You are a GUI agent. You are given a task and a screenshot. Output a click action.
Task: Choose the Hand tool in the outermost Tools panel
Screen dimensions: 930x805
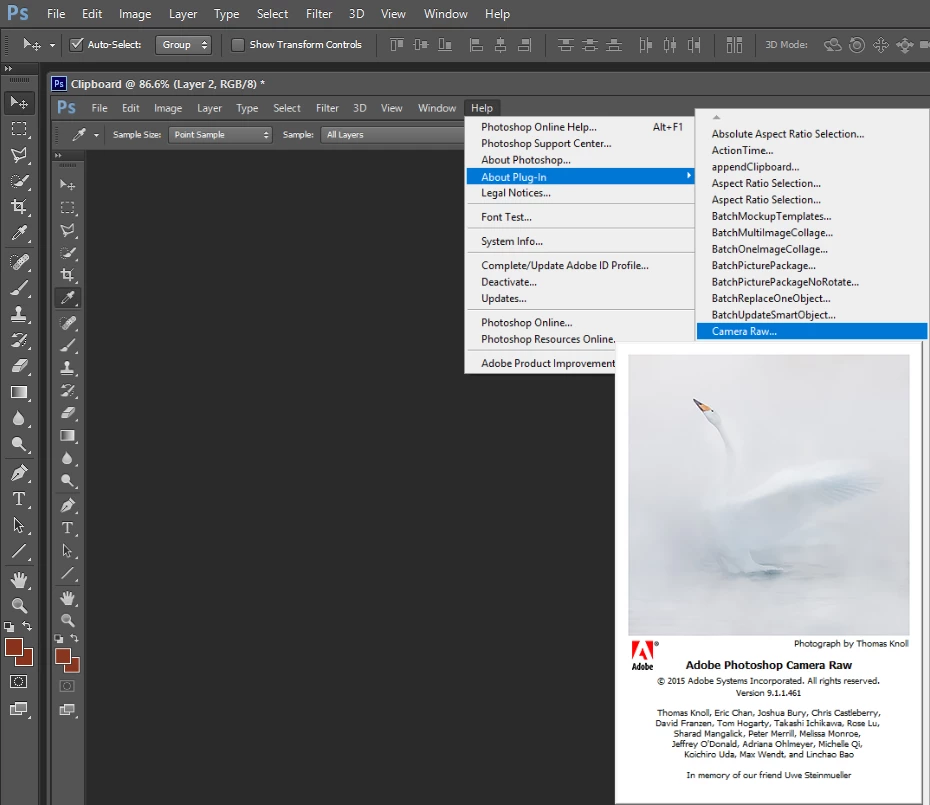19,580
